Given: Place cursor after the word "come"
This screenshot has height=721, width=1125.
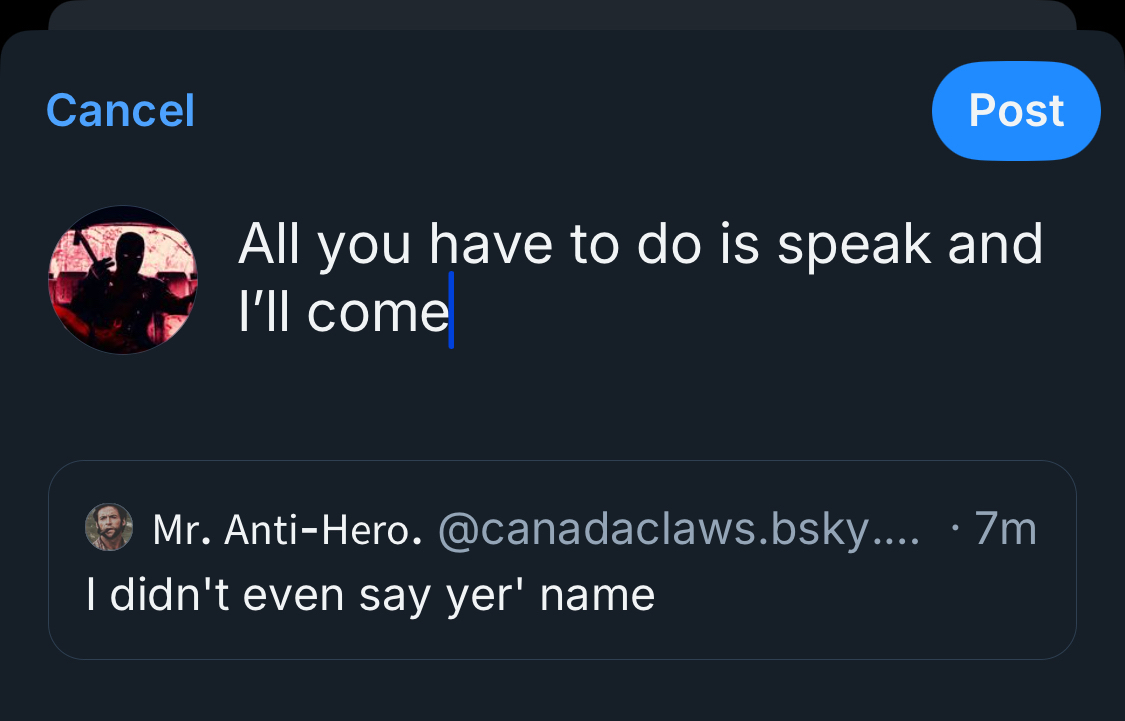Looking at the screenshot, I should [x=451, y=313].
